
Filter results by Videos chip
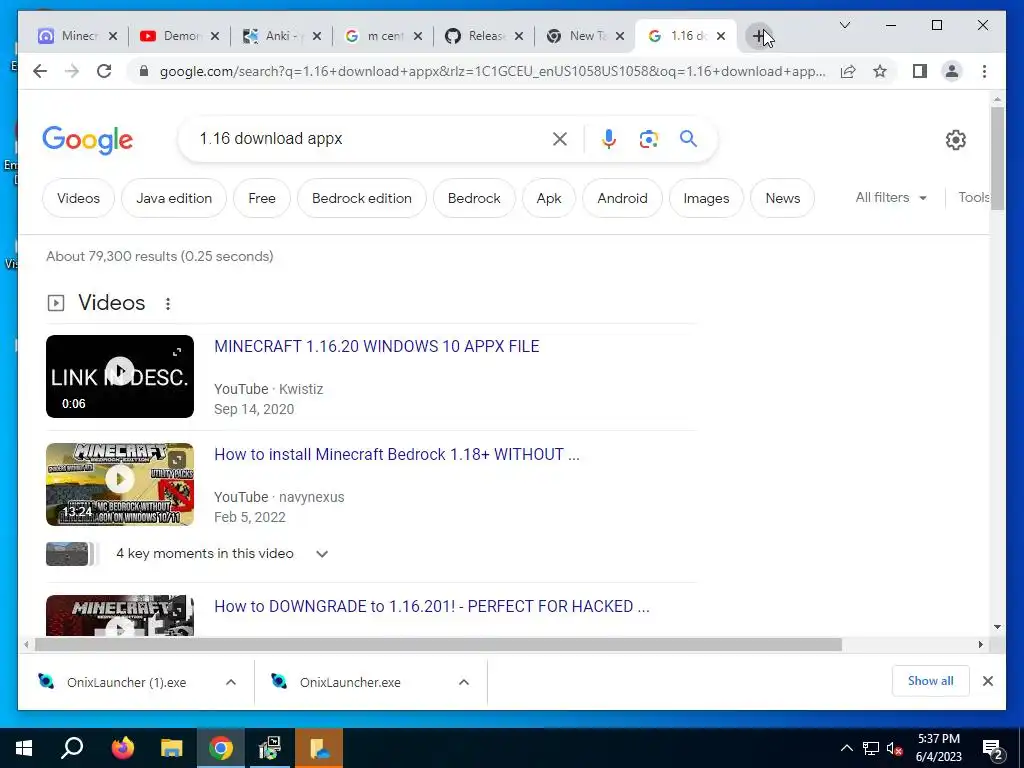[78, 198]
